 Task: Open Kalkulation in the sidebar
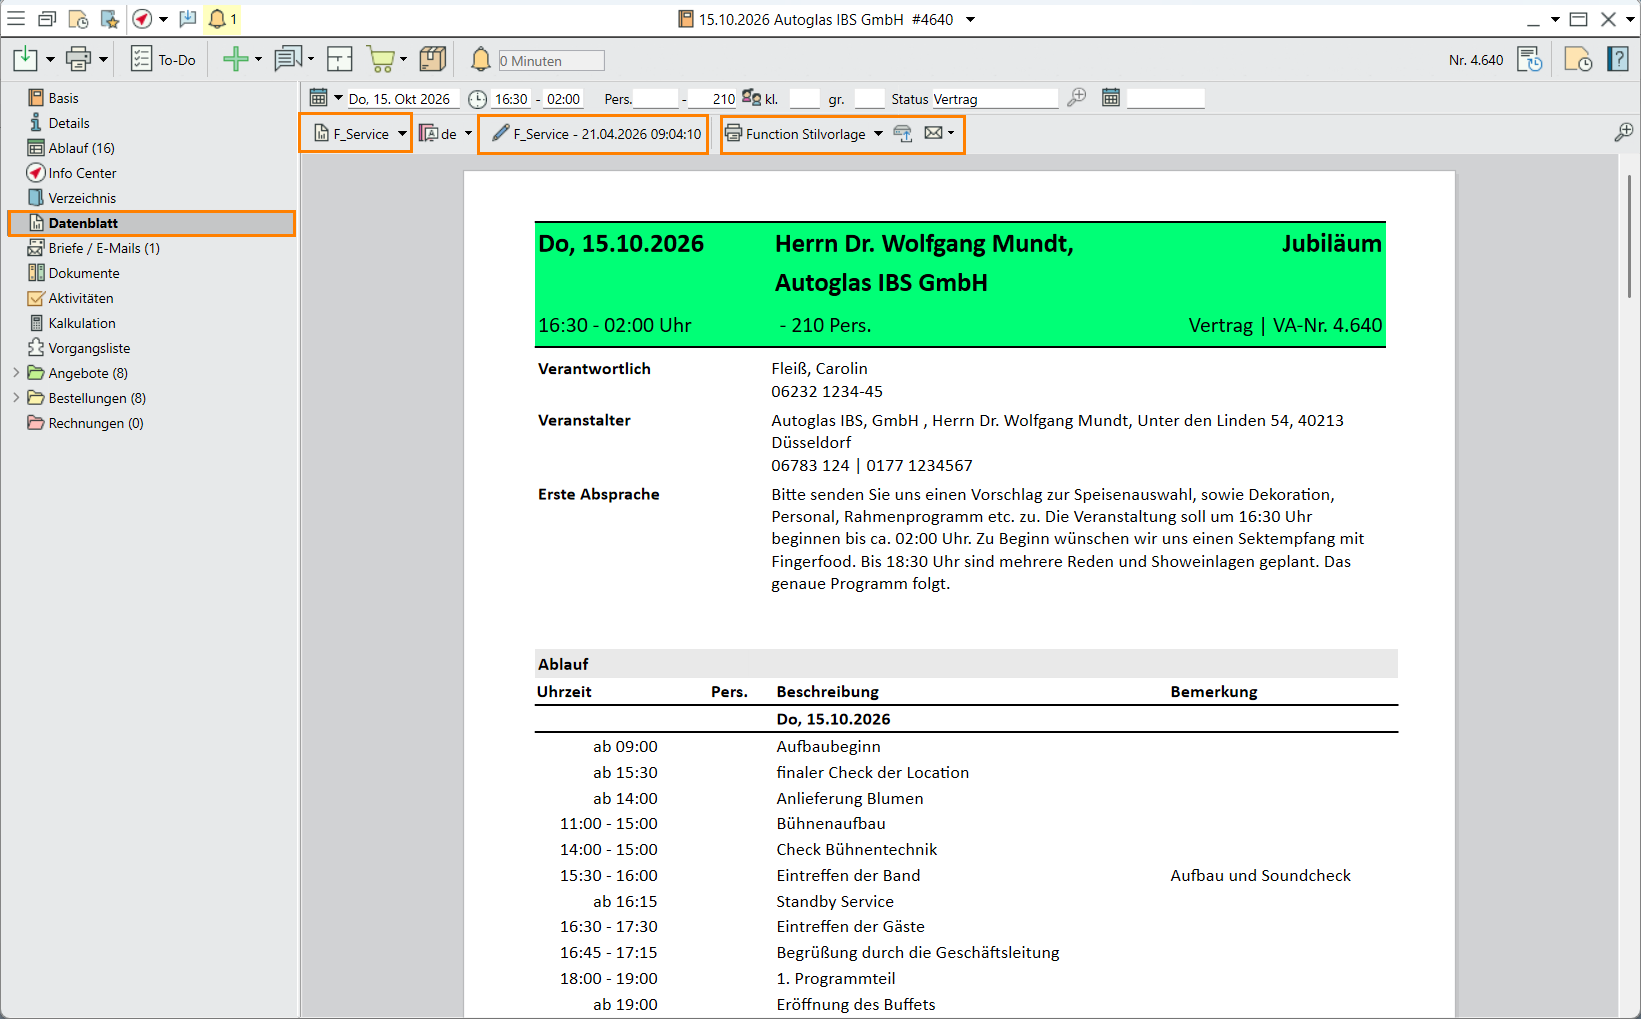coord(82,323)
